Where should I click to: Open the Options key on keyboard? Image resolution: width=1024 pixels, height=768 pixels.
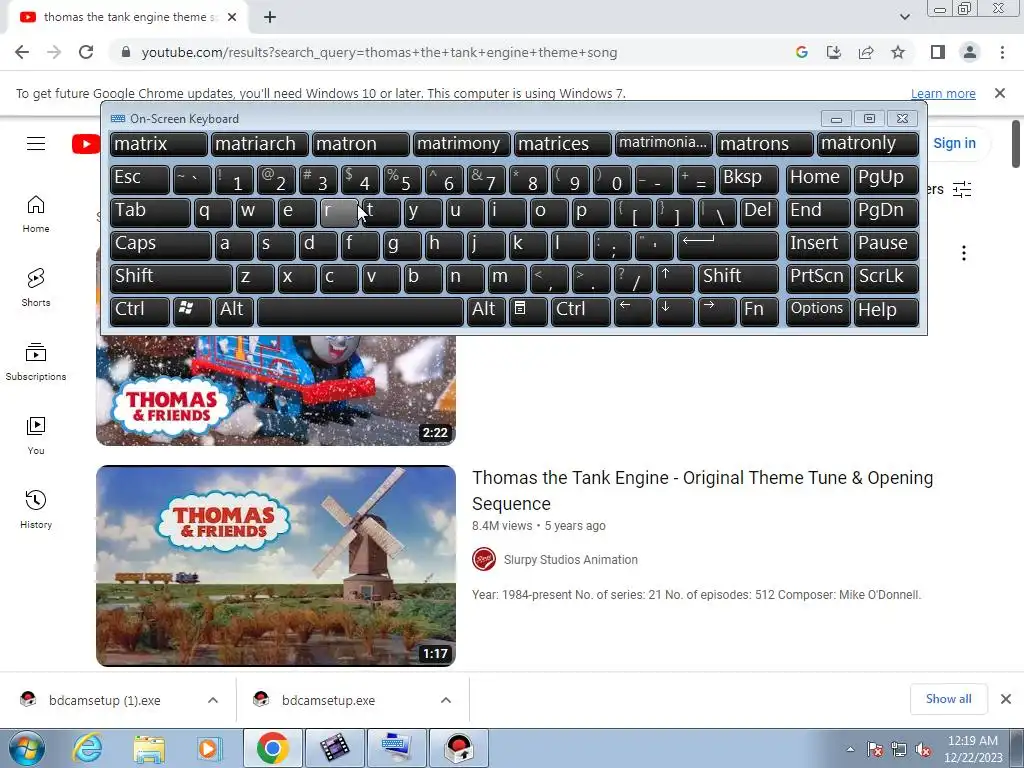pos(818,311)
